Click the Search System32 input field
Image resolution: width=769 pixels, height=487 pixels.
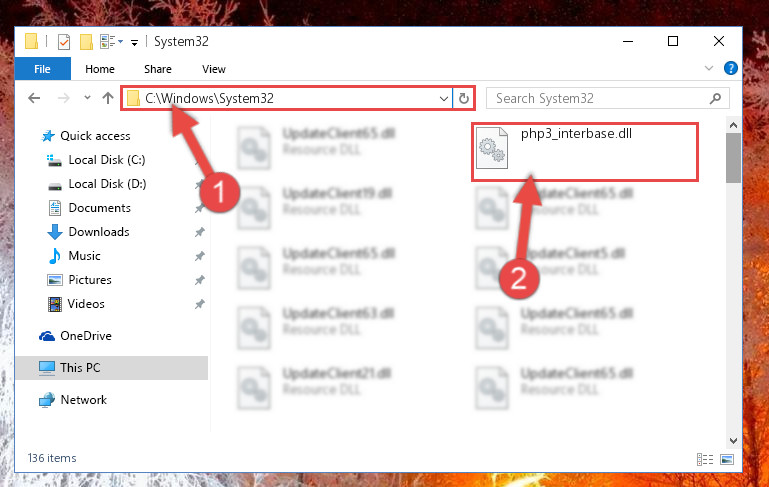(x=598, y=99)
